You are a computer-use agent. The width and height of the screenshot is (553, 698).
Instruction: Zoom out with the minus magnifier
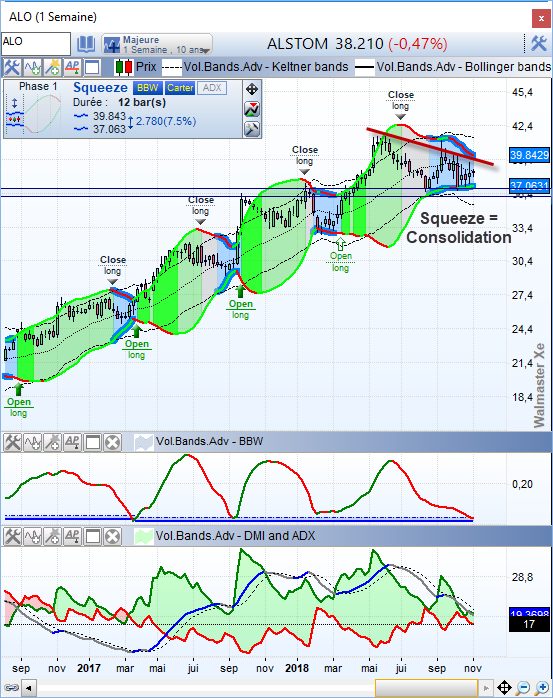[523, 688]
